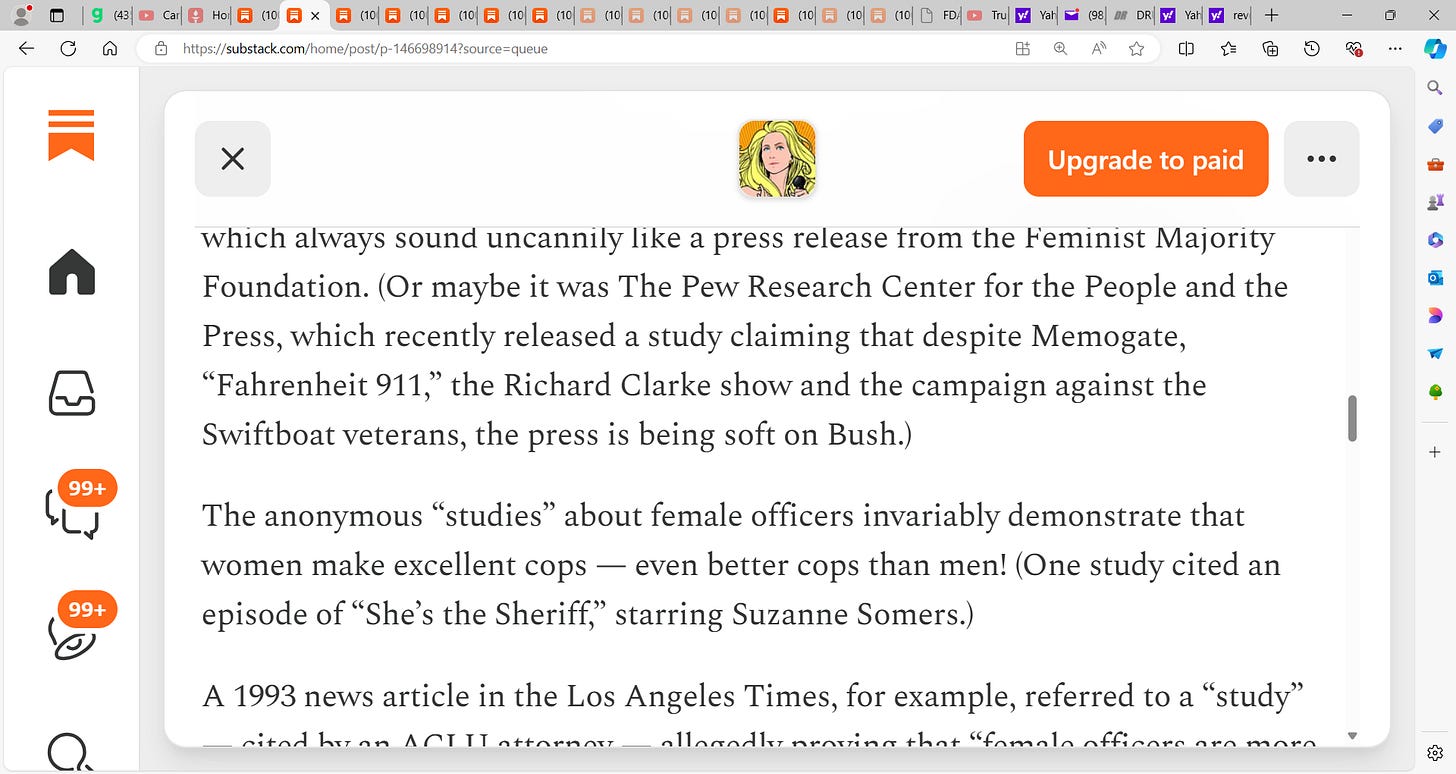Go back with browser back arrow

tap(26, 48)
